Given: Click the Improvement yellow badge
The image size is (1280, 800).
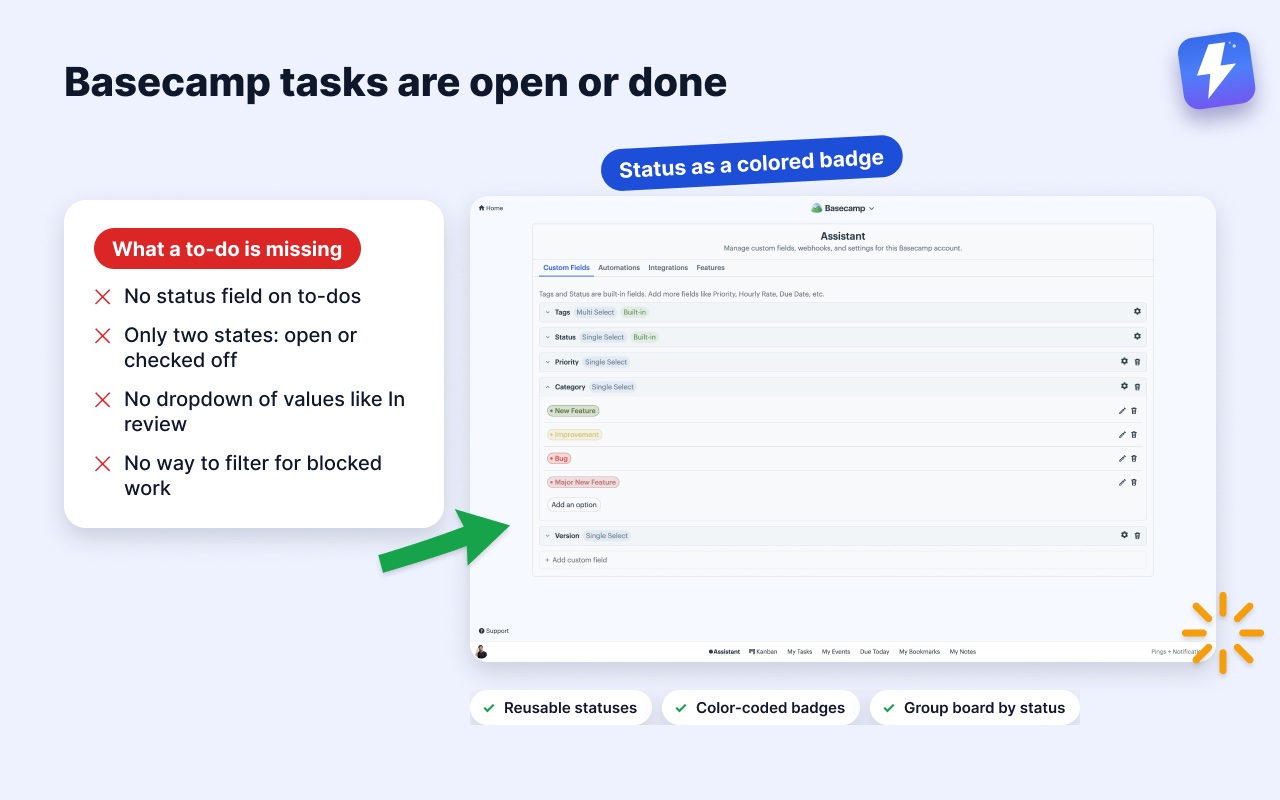Looking at the screenshot, I should click(x=574, y=435).
